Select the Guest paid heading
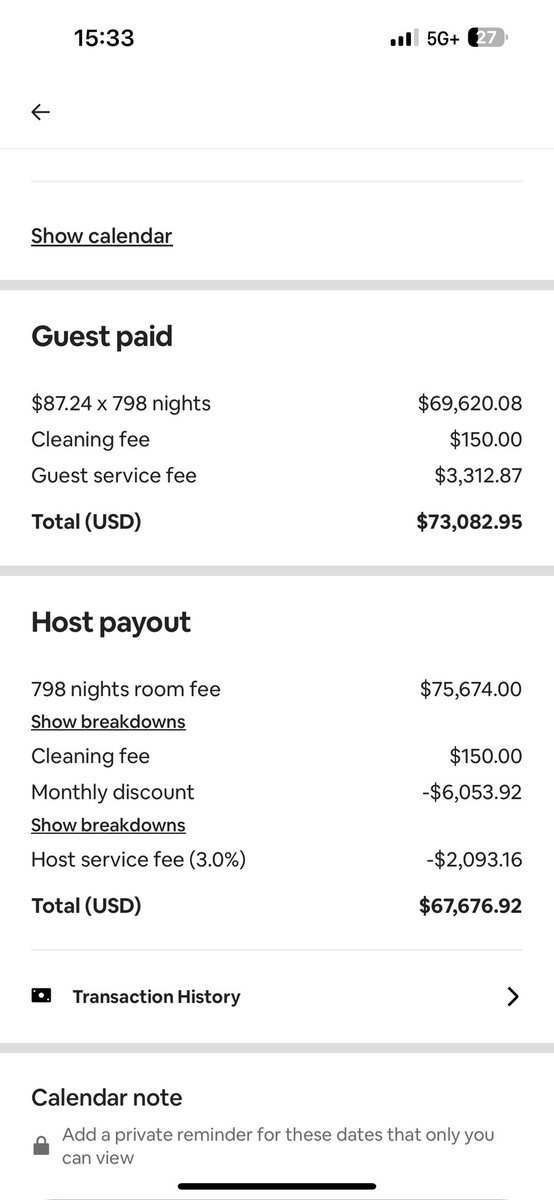554x1200 pixels. 102,336
